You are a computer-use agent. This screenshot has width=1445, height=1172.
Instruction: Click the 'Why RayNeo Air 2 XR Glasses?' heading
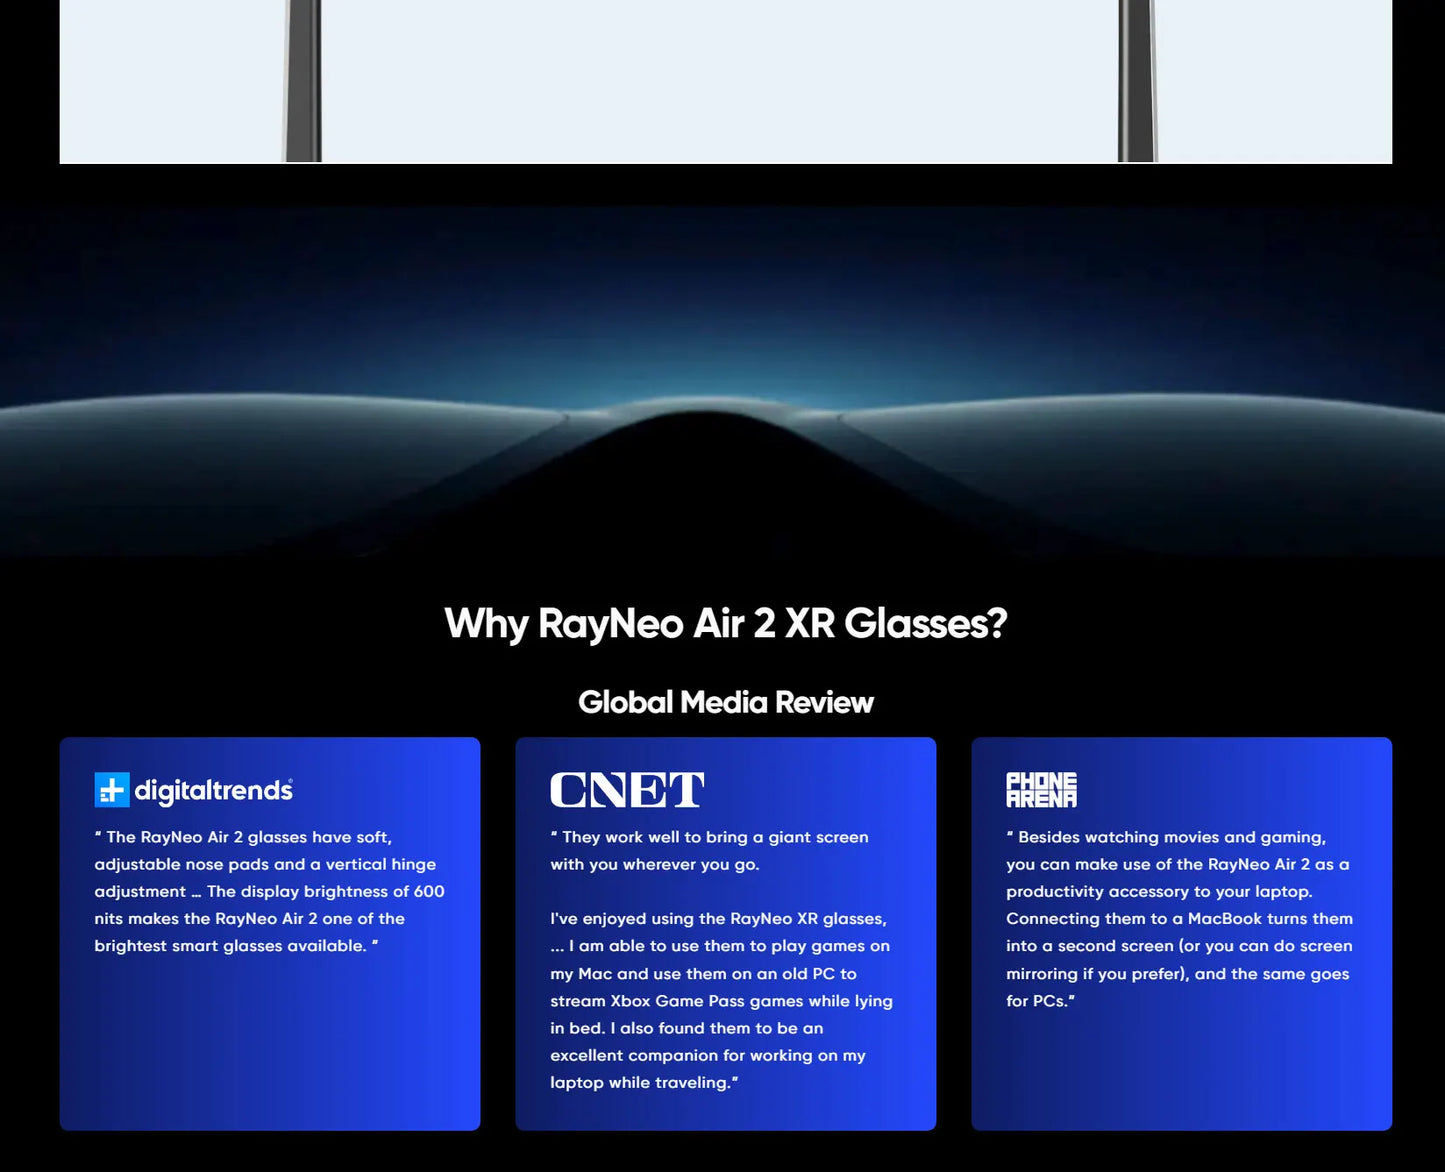coord(727,623)
